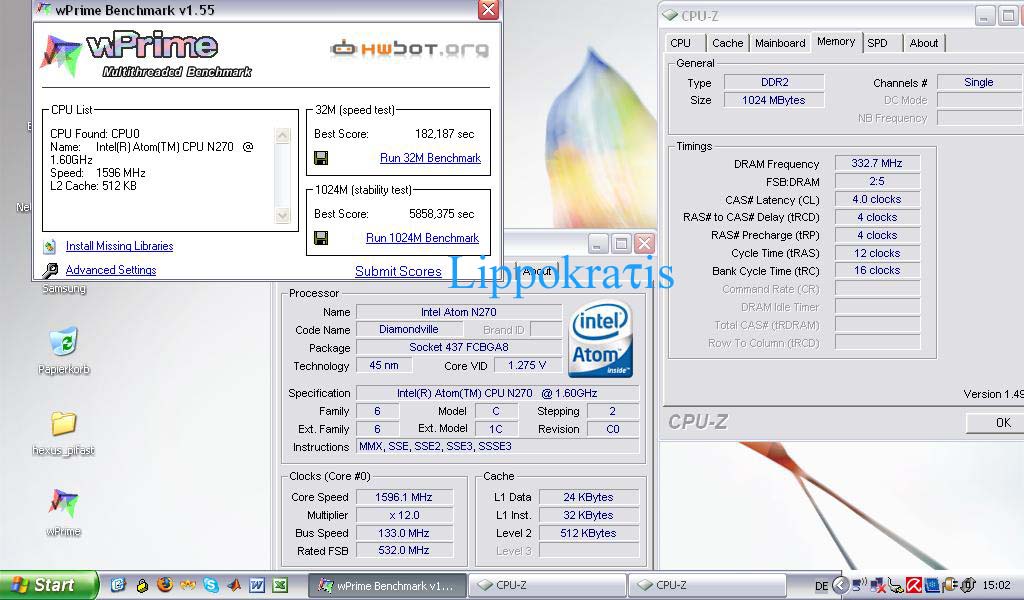Click the Install Missing Libraries link
The image size is (1024, 600).
[x=120, y=246]
